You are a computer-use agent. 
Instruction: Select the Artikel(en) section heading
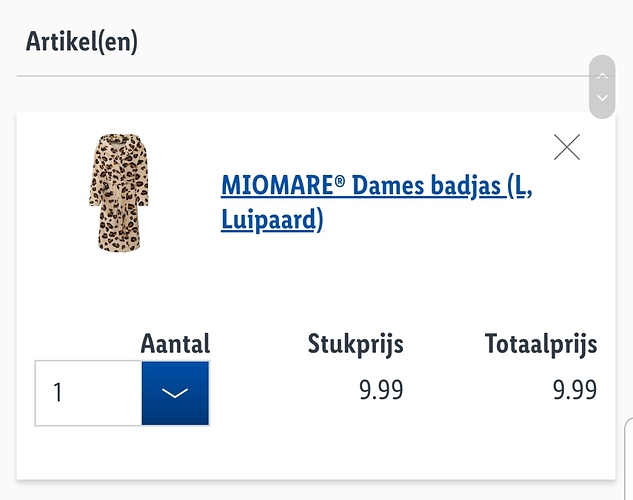[x=82, y=42]
